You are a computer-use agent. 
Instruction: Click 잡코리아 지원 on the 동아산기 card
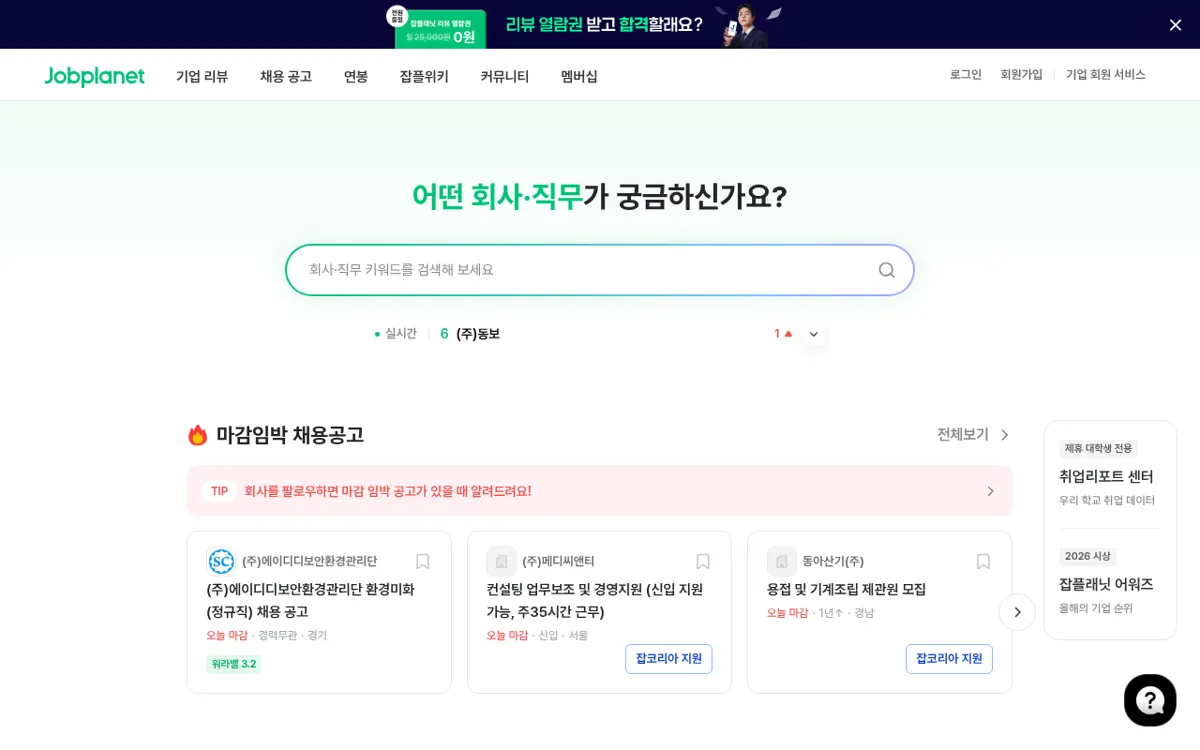[949, 659]
